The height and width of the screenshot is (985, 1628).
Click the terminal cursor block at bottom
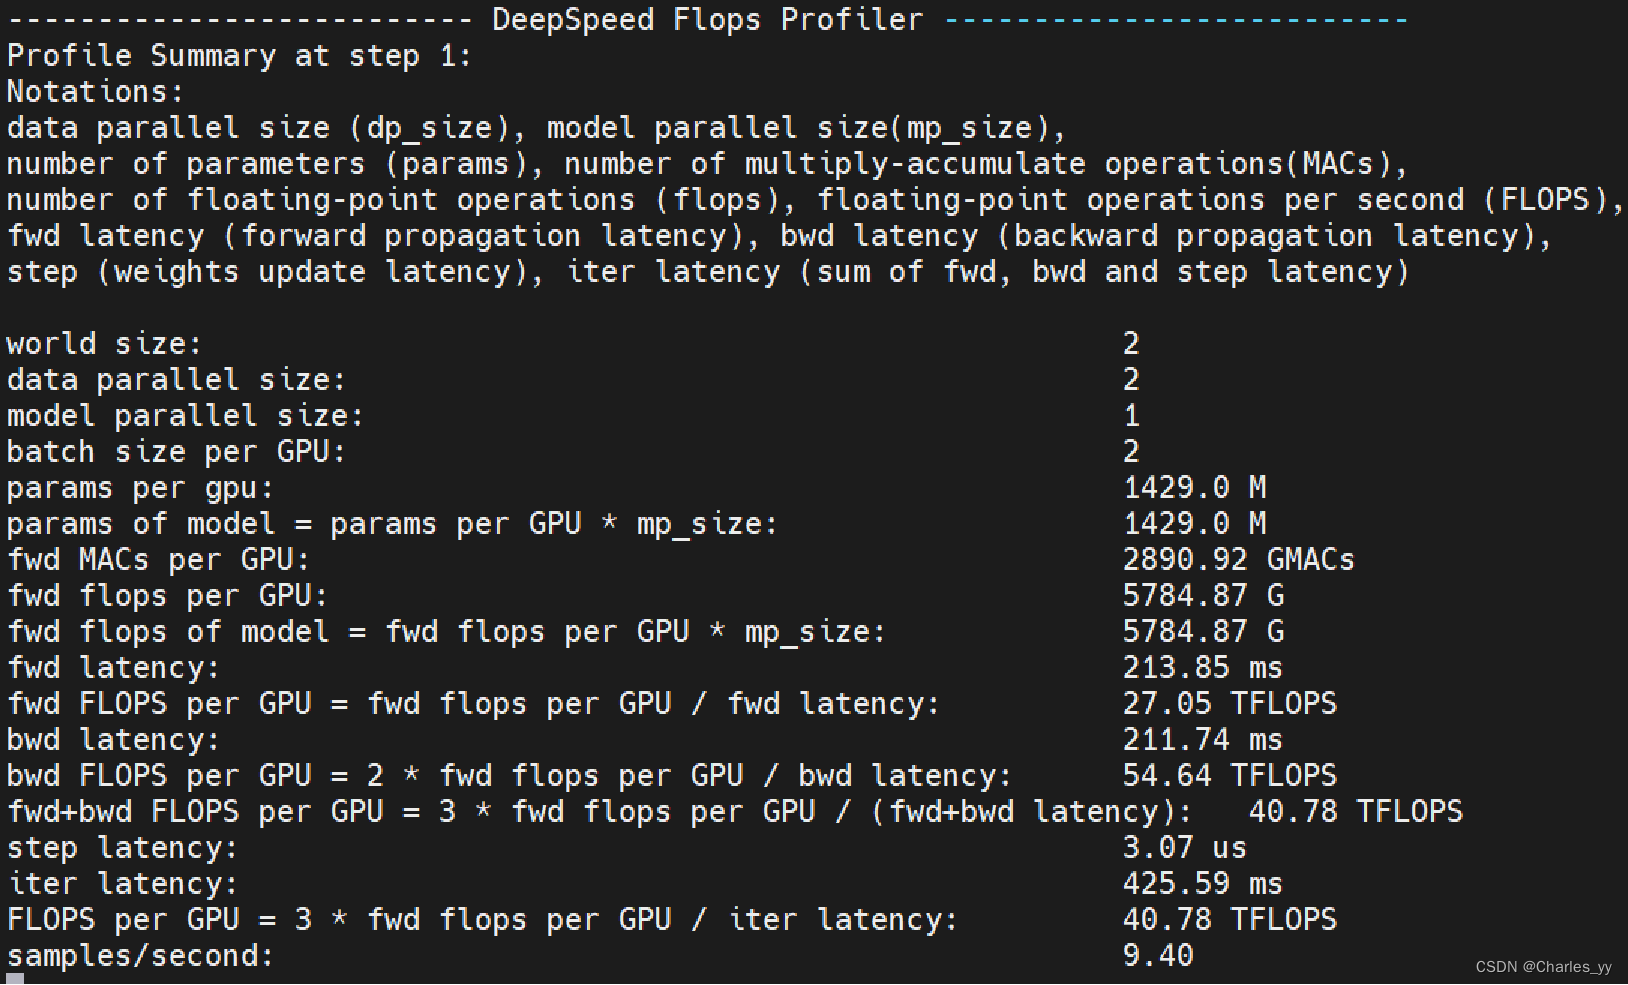(15, 979)
